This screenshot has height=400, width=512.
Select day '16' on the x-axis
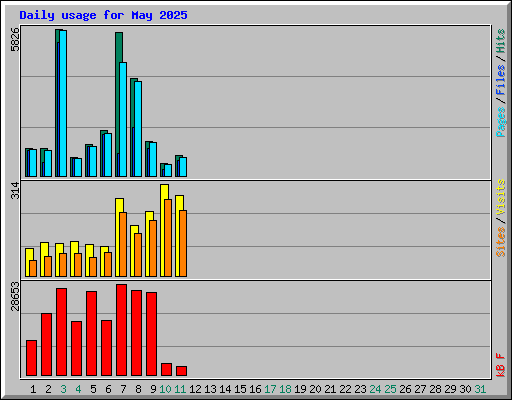[x=255, y=389]
